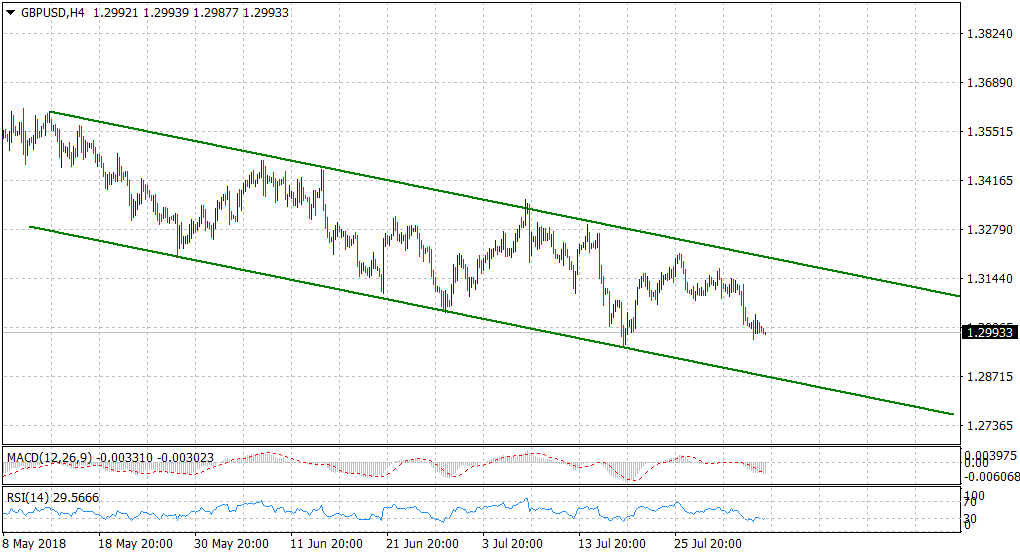Click the 25 Jul 20:00 date marker
The height and width of the screenshot is (556, 1020).
[707, 544]
